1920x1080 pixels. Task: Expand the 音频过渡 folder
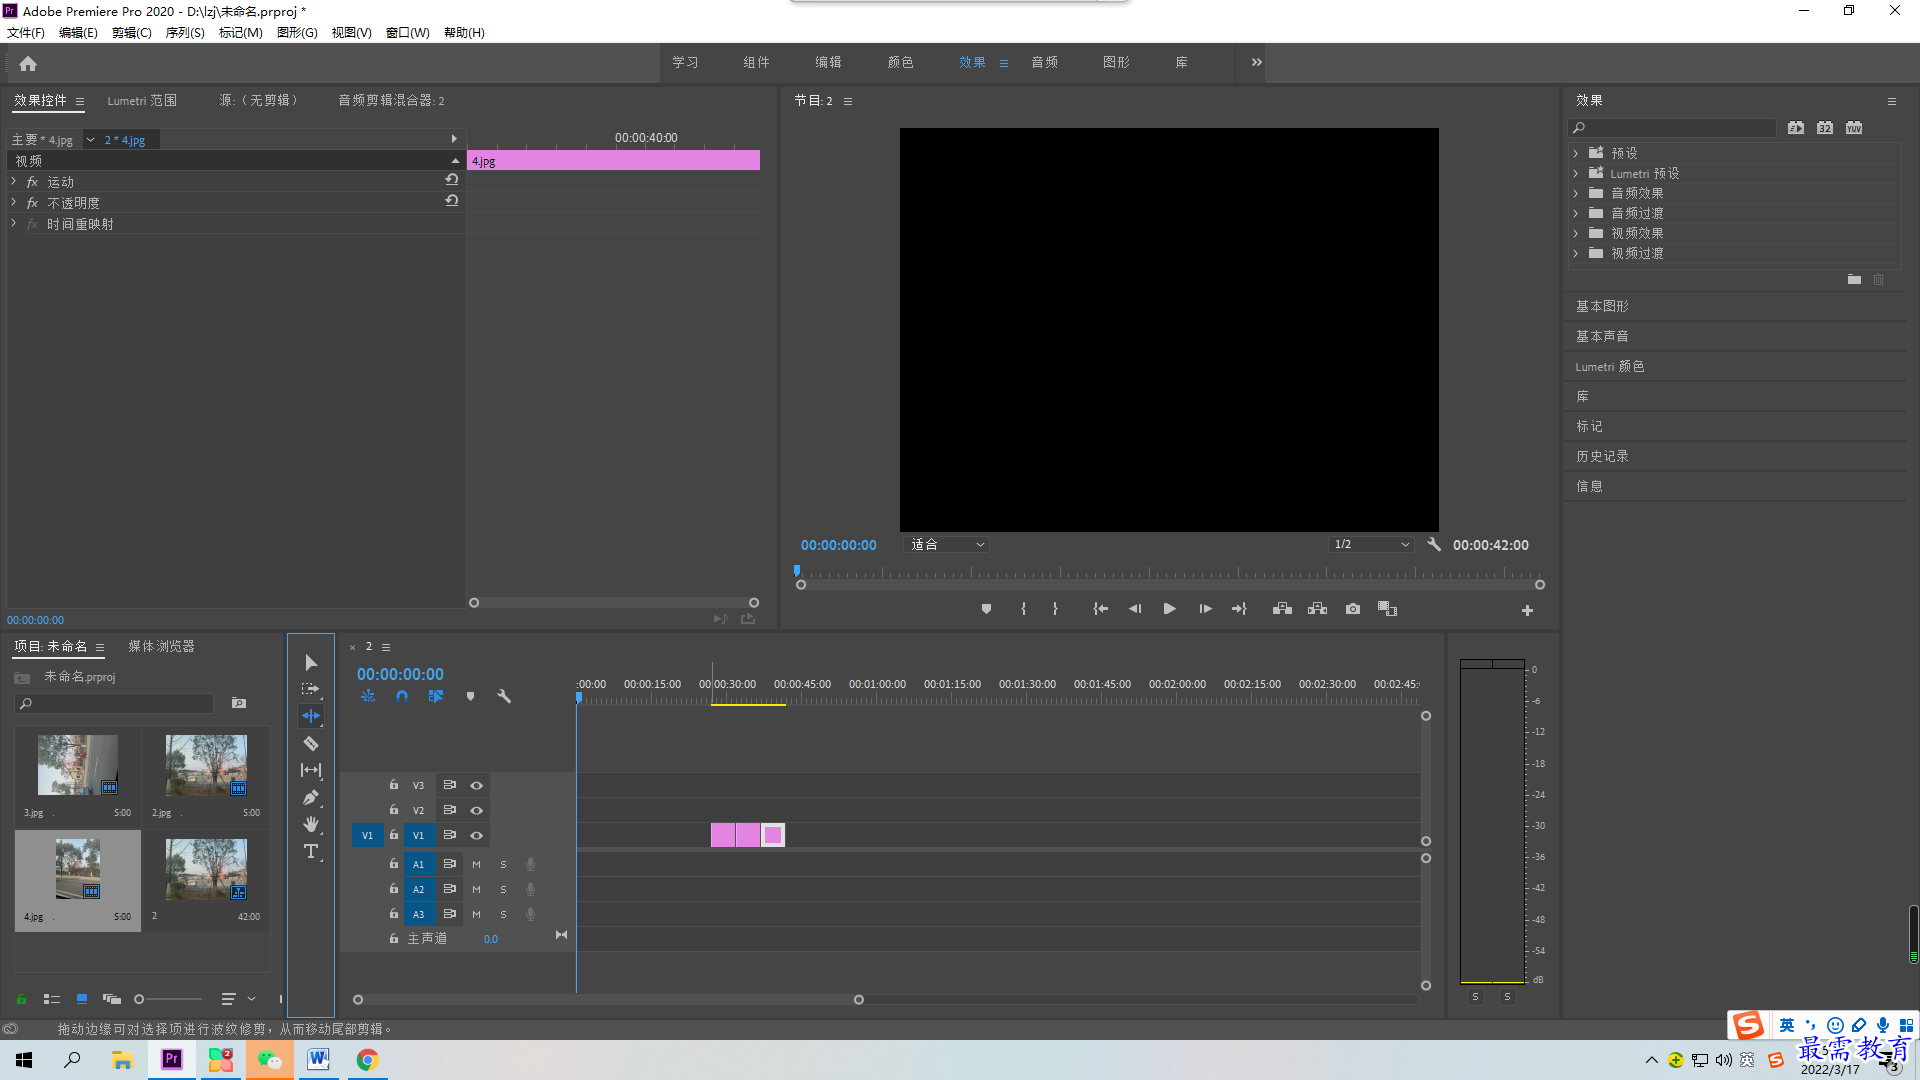pos(1575,213)
